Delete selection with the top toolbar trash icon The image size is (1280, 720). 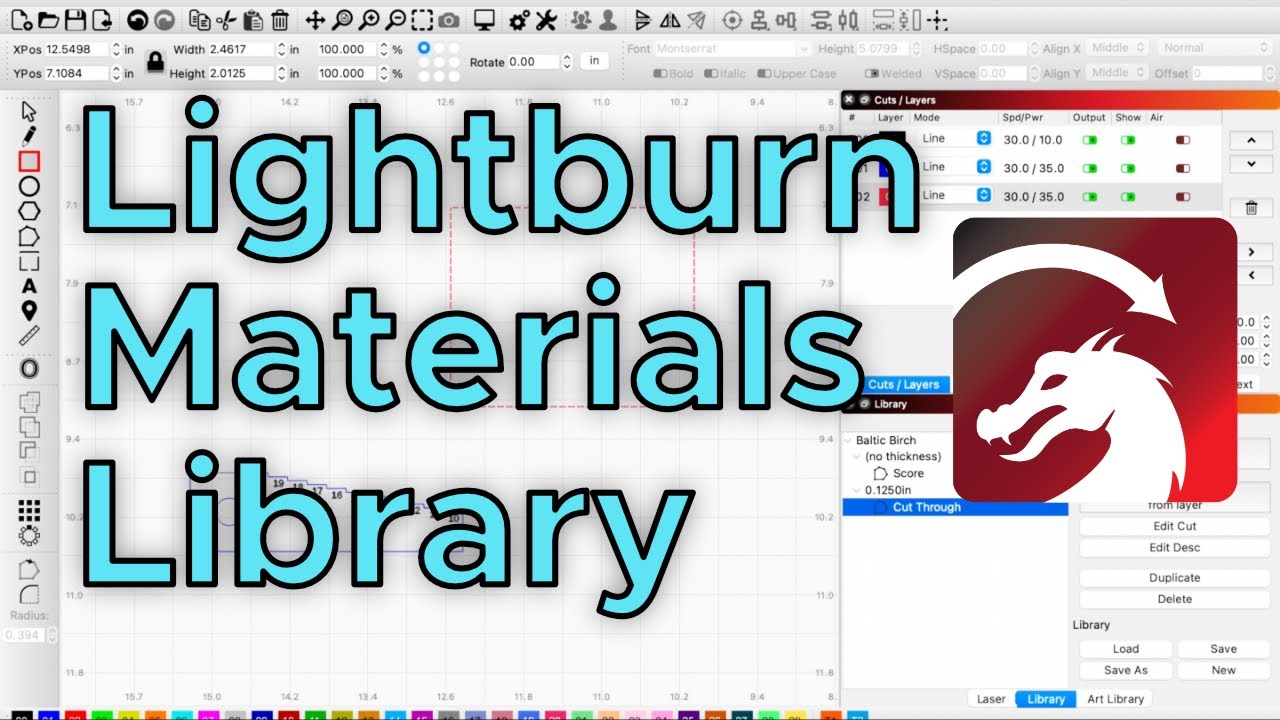(280, 19)
